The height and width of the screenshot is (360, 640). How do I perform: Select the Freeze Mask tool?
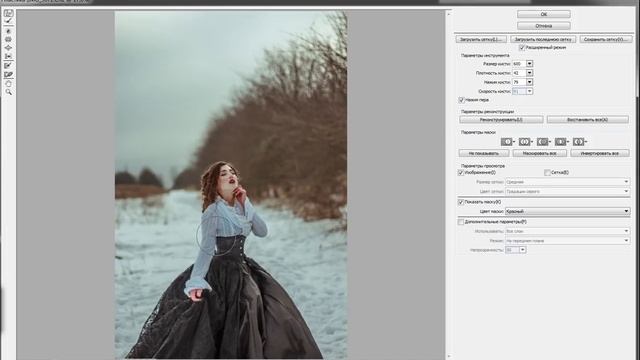point(8,66)
